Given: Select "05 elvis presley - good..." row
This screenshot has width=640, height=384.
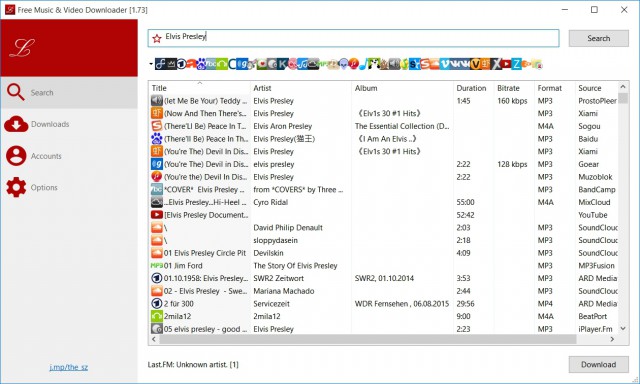Looking at the screenshot, I should [x=384, y=329].
